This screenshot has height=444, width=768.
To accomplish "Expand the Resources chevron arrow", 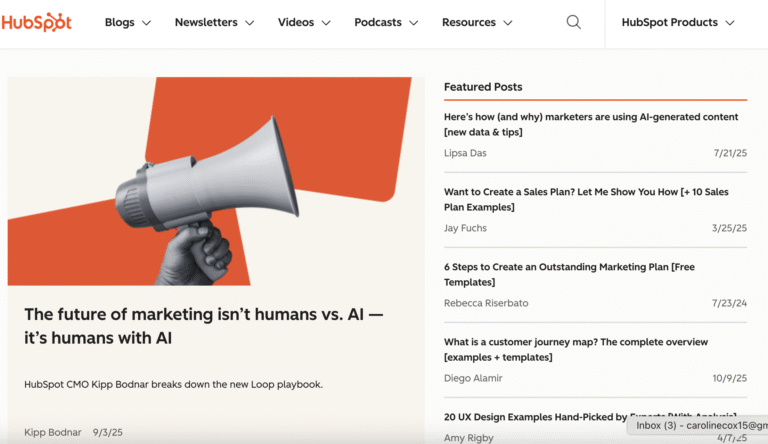I will pyautogui.click(x=508, y=23).
